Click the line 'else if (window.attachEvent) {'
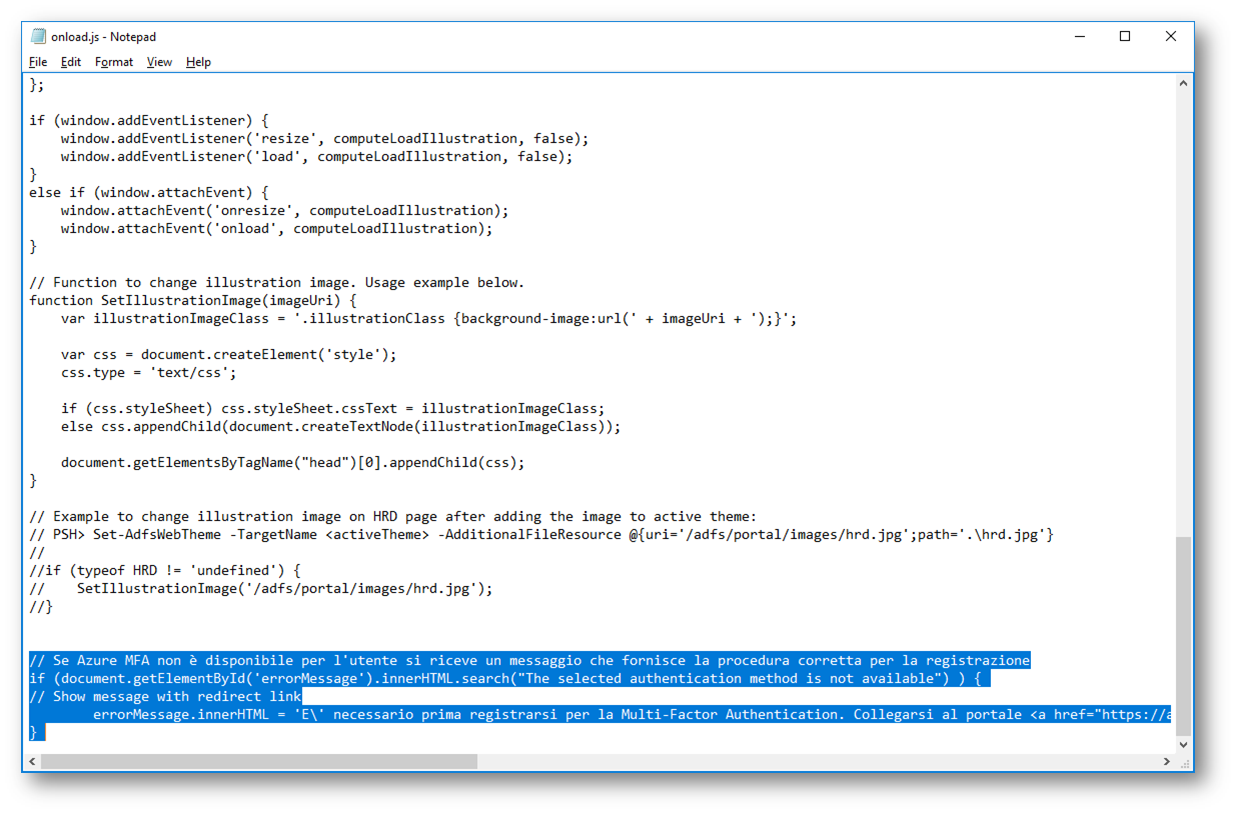 [x=148, y=192]
